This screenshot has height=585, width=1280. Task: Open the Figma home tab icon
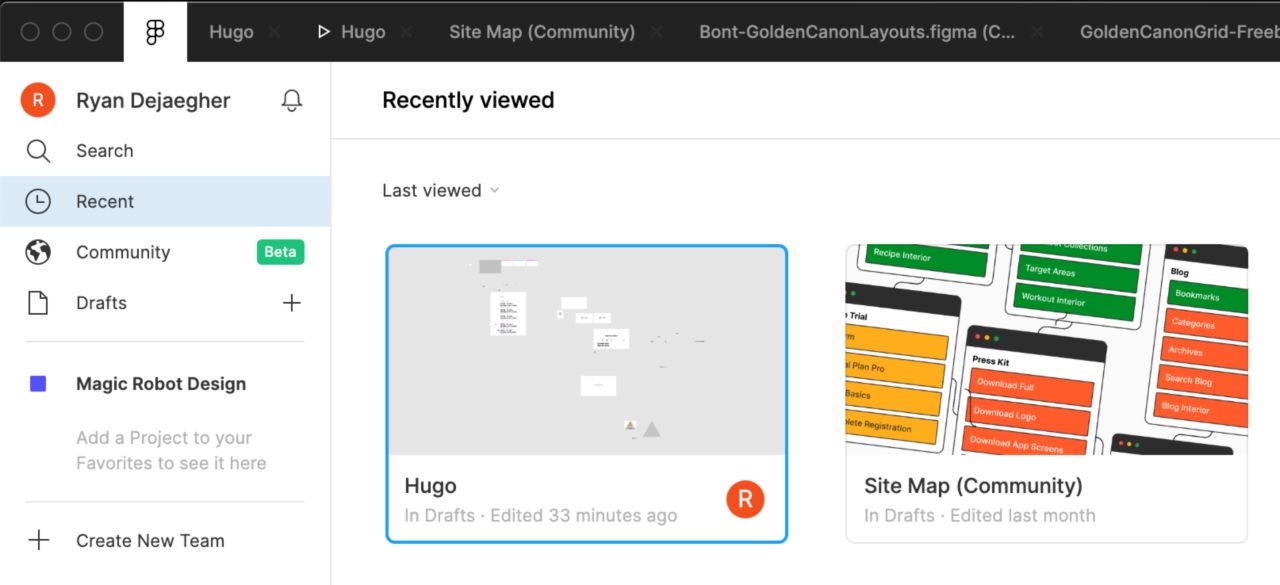[x=155, y=32]
